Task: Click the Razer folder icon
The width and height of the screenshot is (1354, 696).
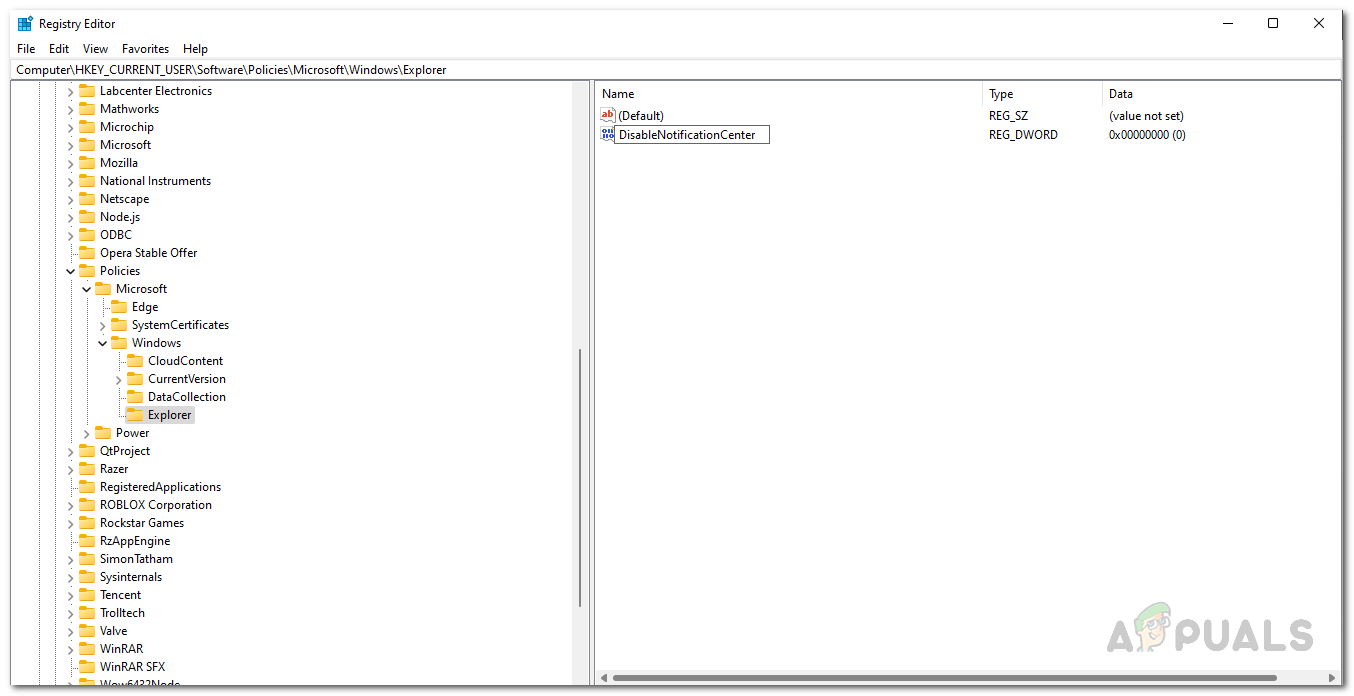Action: (x=87, y=469)
